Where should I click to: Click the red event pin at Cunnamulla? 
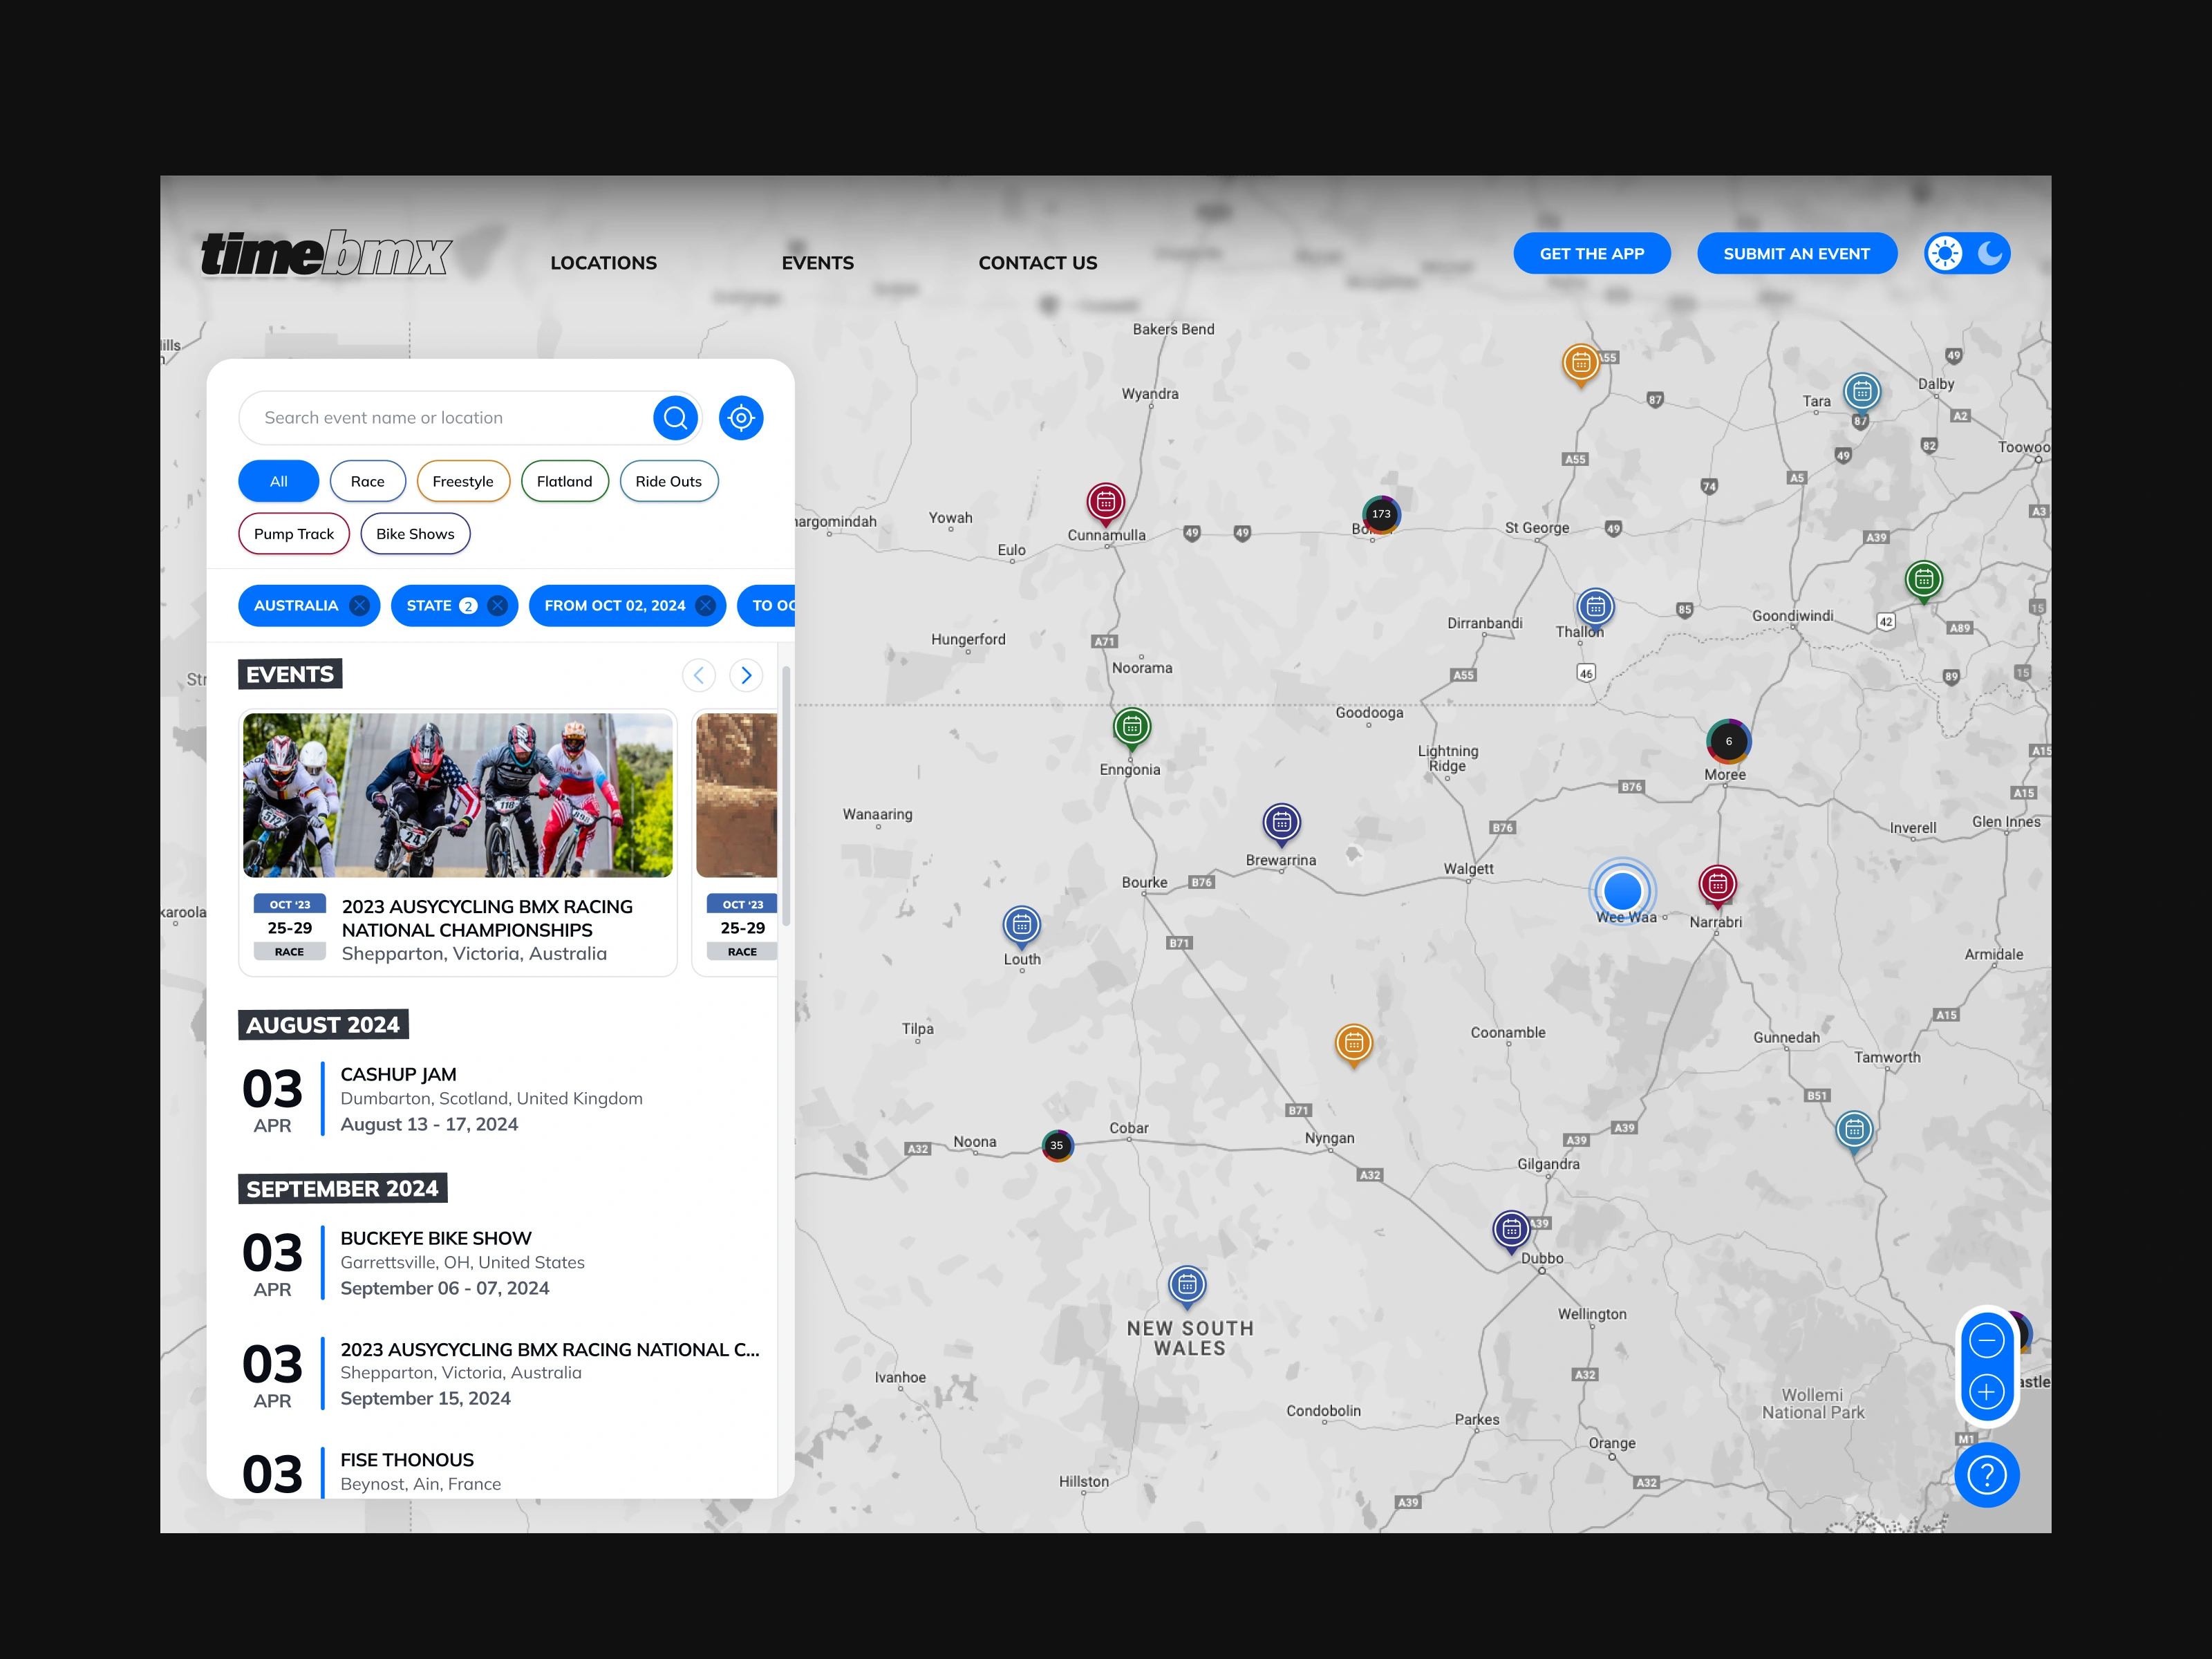pyautogui.click(x=1105, y=502)
